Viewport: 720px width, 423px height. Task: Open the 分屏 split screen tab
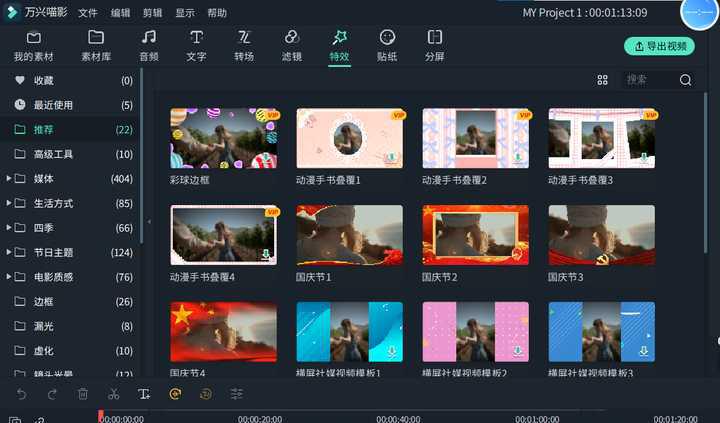[434, 46]
